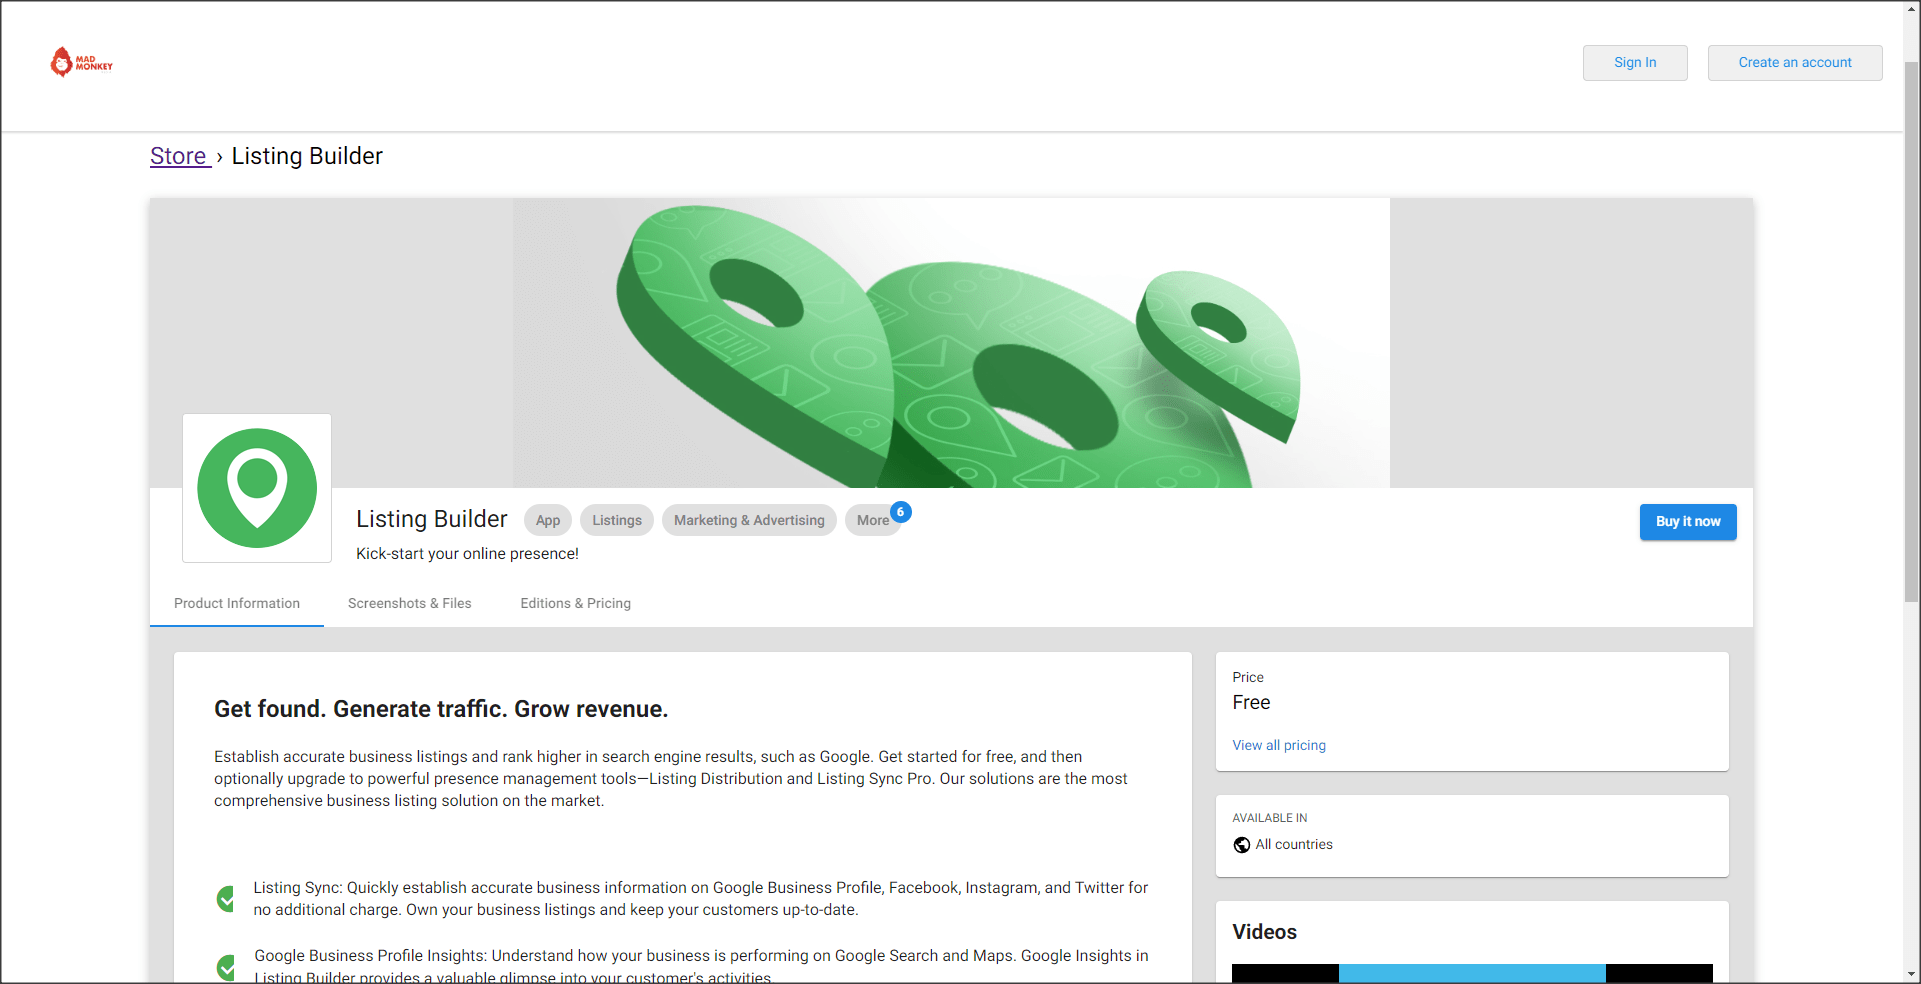
Task: Select the Listings category chip
Action: (617, 520)
